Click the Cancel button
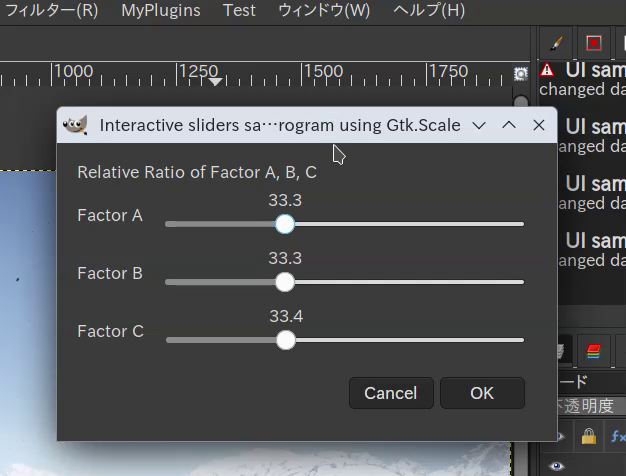The image size is (626, 476). [391, 393]
